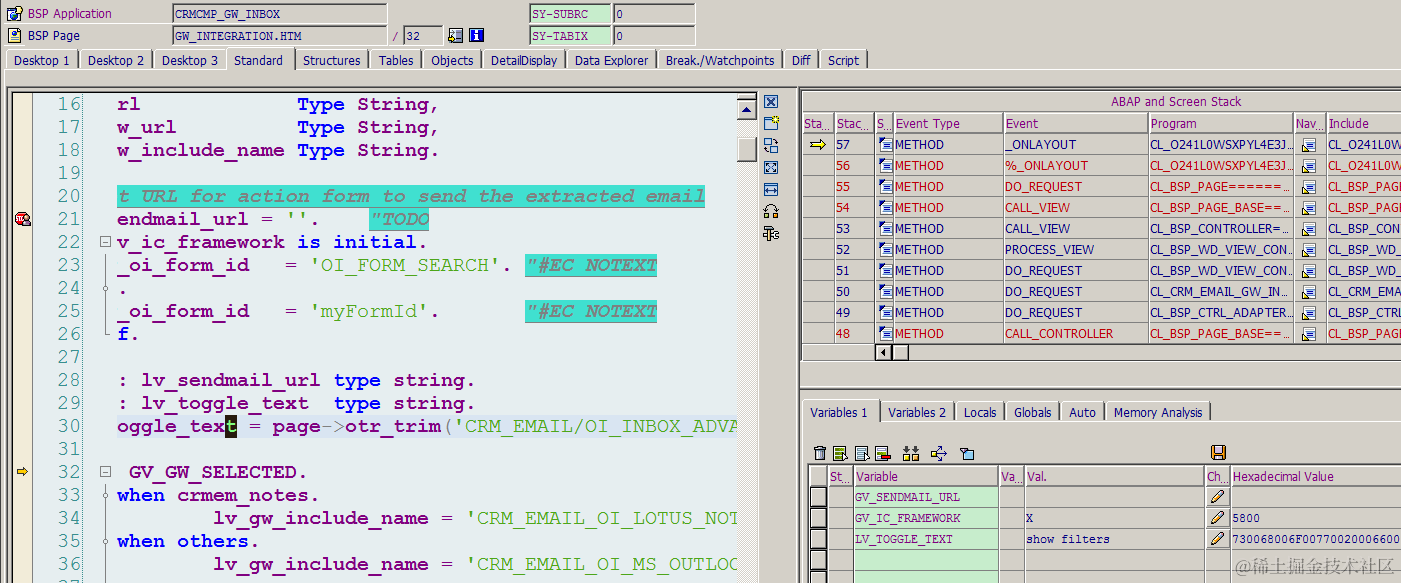
Task: Click the stack table horizontal scroll left arrow
Action: tap(883, 352)
